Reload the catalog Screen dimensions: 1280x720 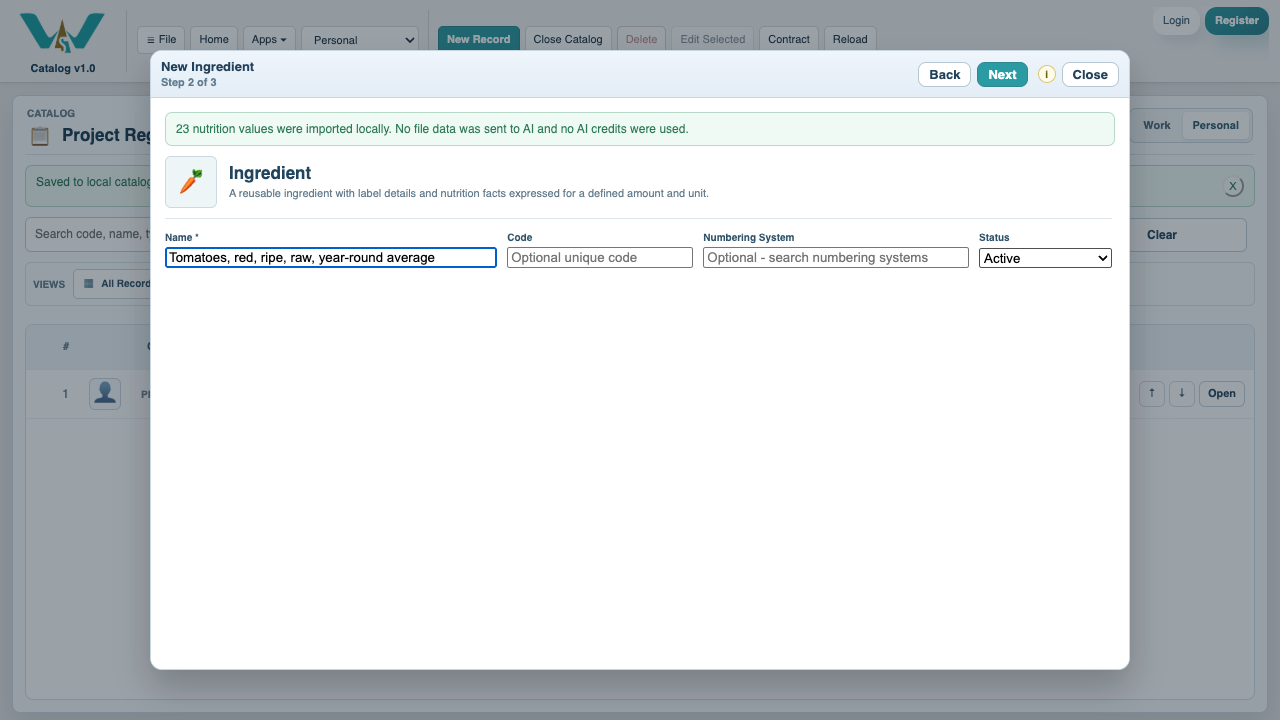(850, 40)
